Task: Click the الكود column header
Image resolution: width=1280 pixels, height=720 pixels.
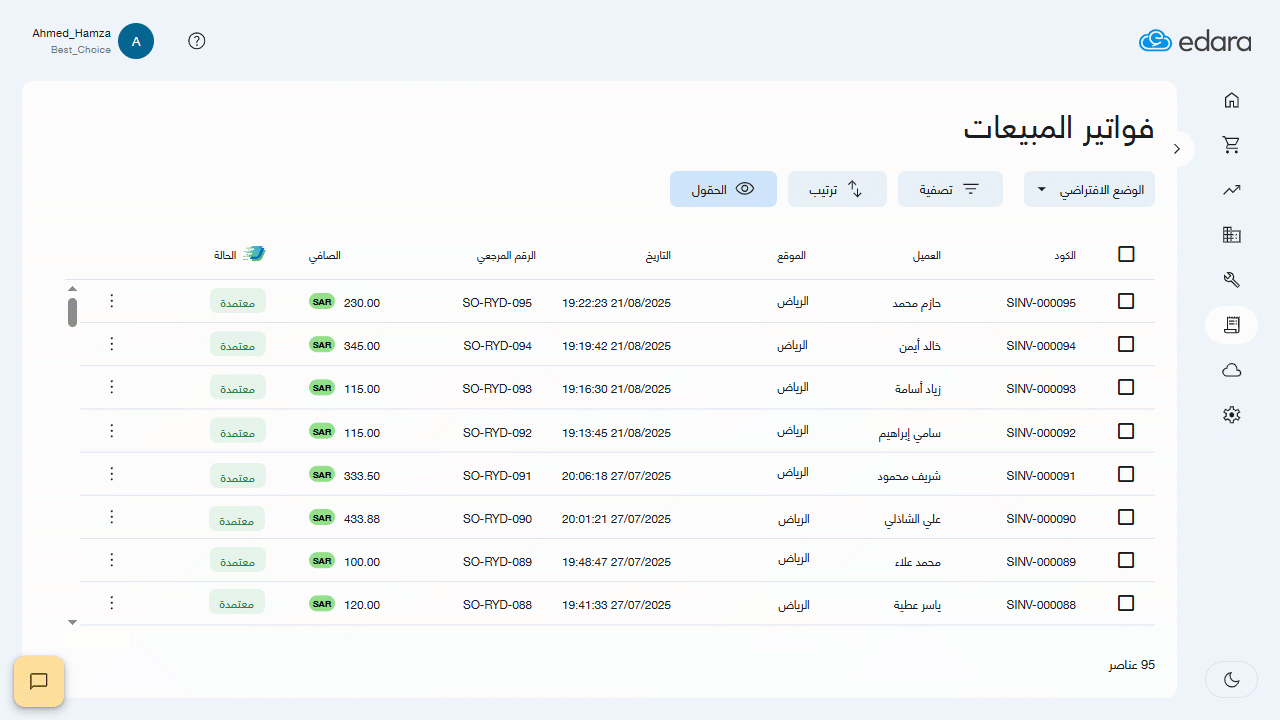Action: pyautogui.click(x=1066, y=255)
